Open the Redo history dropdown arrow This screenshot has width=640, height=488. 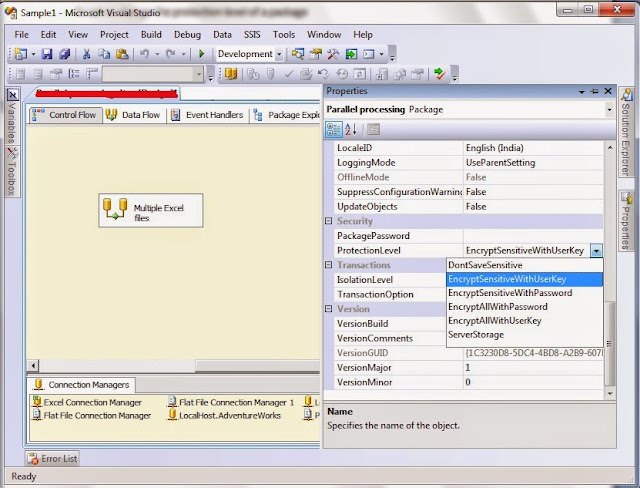[x=184, y=54]
